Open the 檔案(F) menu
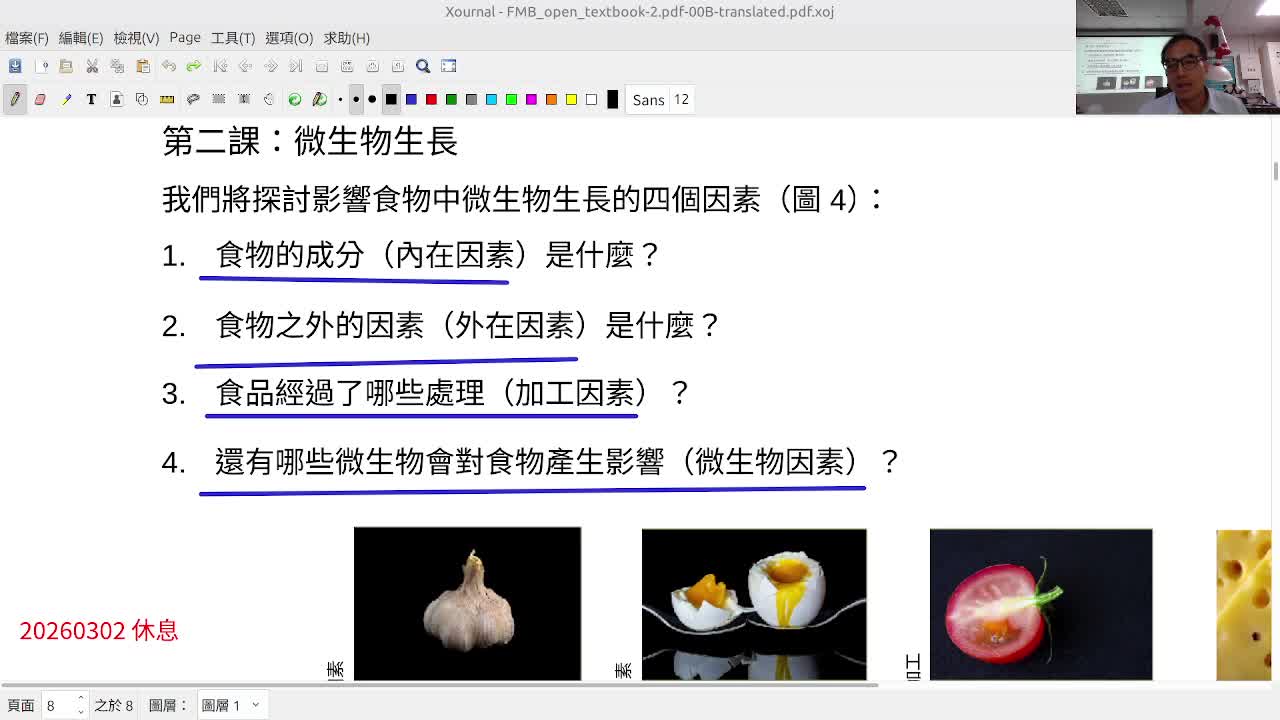1280x720 pixels. click(27, 38)
